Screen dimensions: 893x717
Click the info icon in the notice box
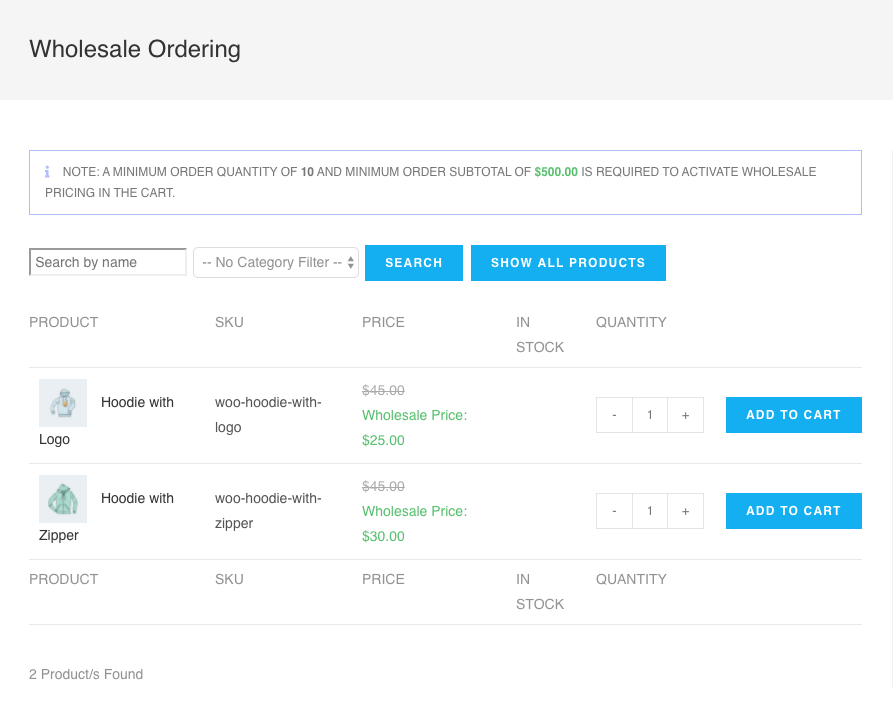tap(47, 172)
